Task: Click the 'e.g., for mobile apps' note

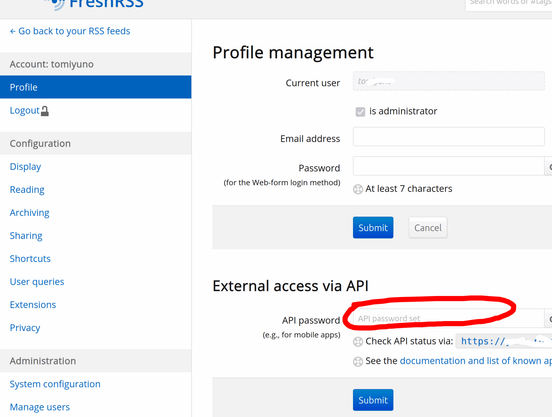Action: 301,335
